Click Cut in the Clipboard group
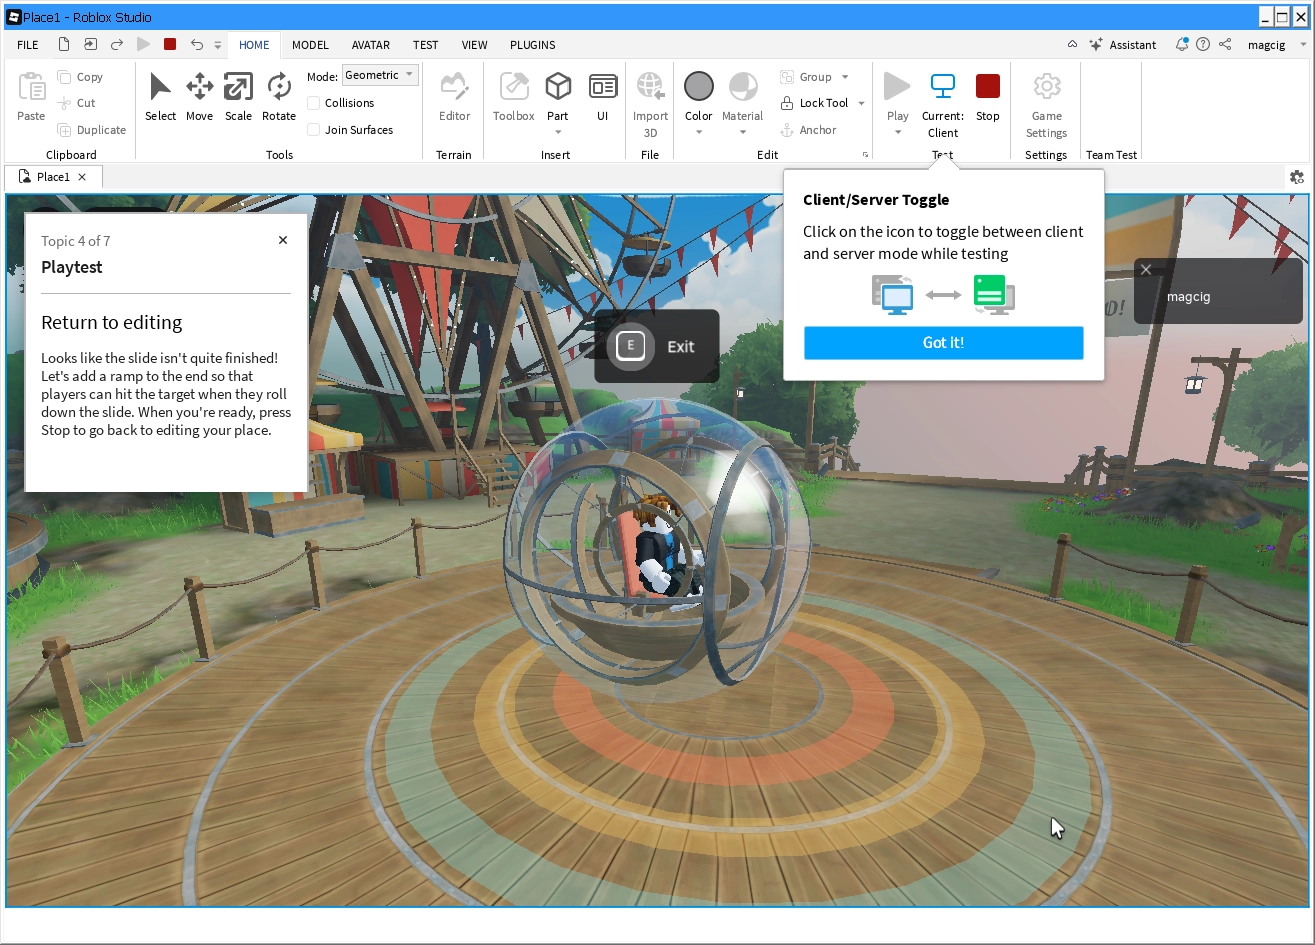Viewport: 1315px width, 945px height. pos(77,103)
